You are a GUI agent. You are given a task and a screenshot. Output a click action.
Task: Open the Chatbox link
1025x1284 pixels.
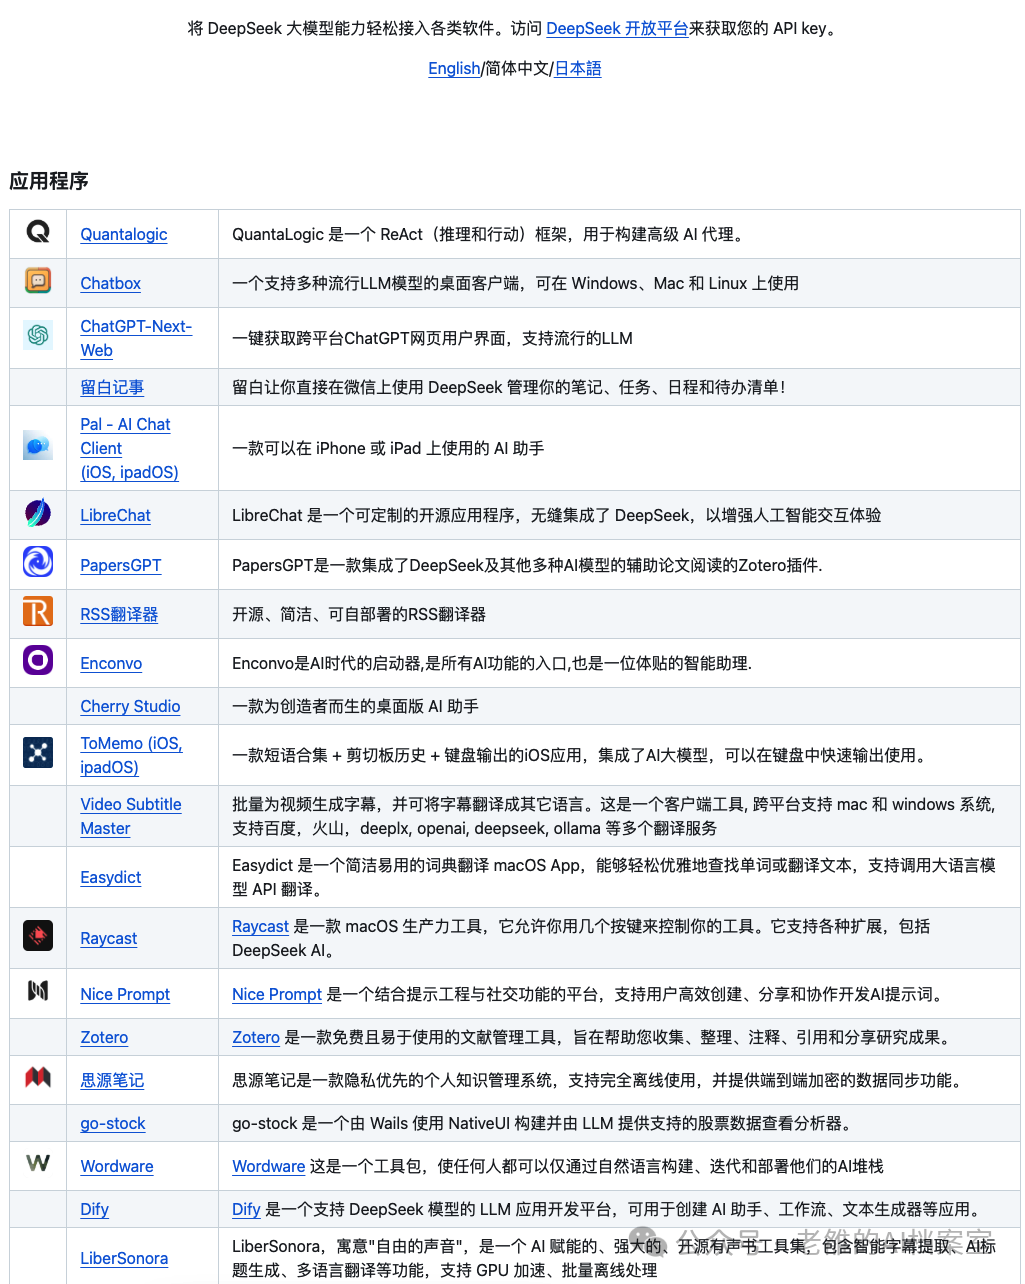coord(111,283)
